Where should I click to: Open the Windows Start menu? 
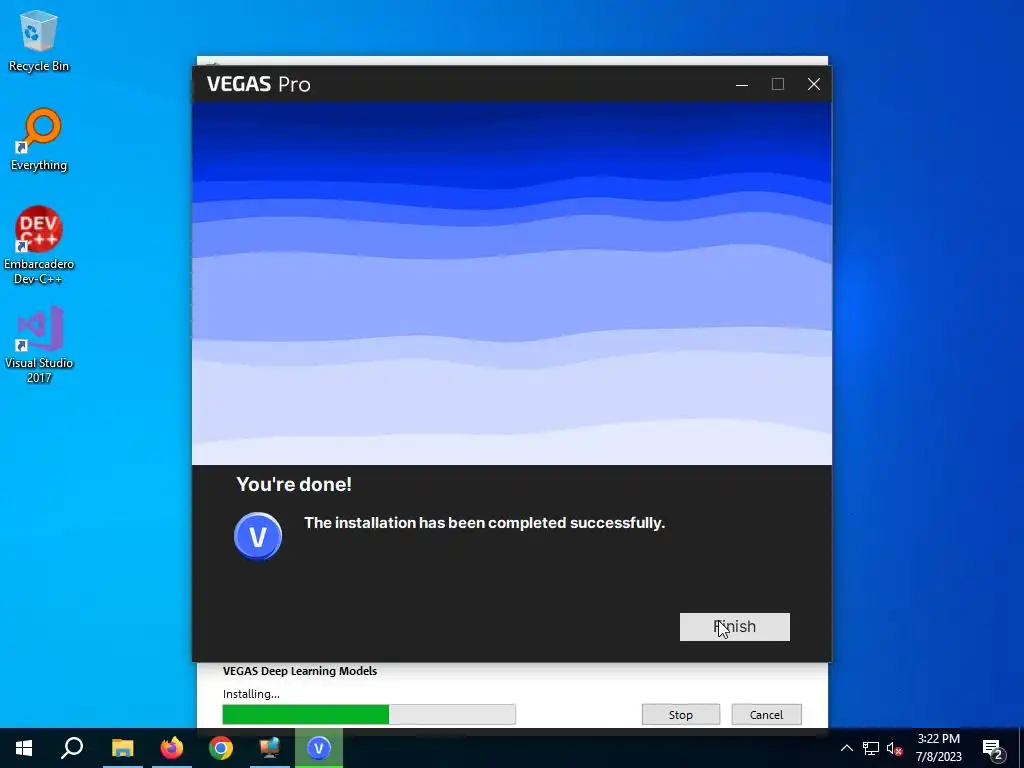(x=24, y=748)
